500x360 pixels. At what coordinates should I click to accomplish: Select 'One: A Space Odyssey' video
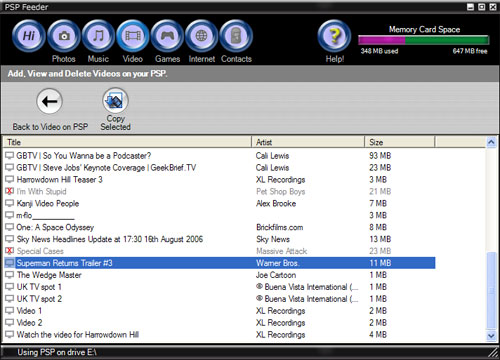tap(219, 227)
